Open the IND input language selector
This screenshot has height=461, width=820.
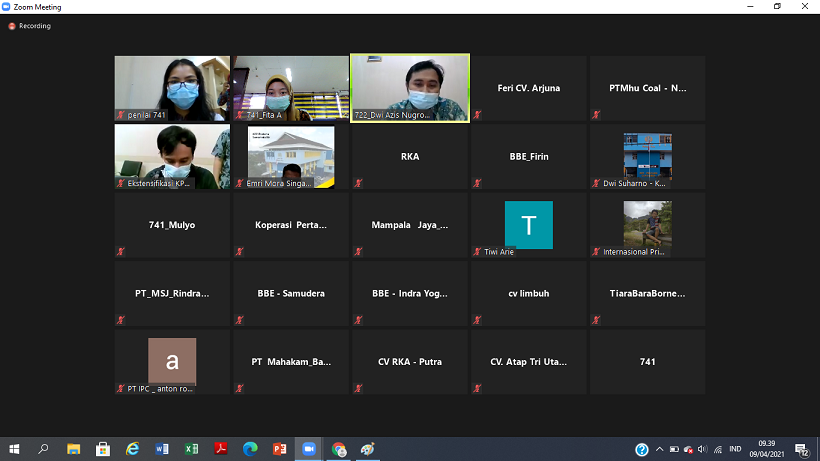[x=735, y=449]
